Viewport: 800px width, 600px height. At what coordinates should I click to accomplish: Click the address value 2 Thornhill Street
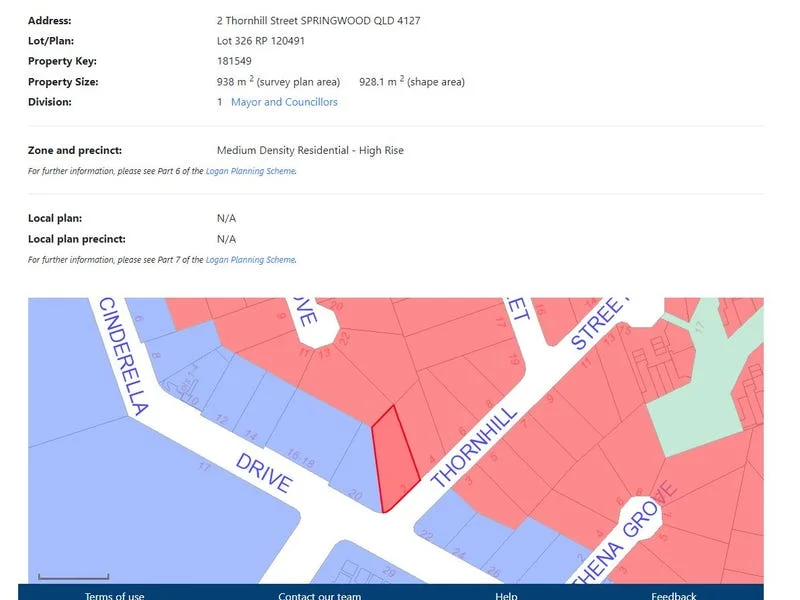(318, 20)
